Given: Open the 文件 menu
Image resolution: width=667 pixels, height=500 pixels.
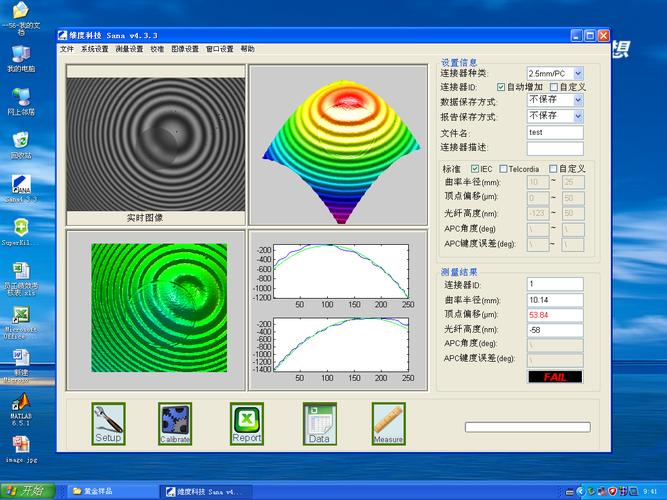Looking at the screenshot, I should click(x=67, y=49).
